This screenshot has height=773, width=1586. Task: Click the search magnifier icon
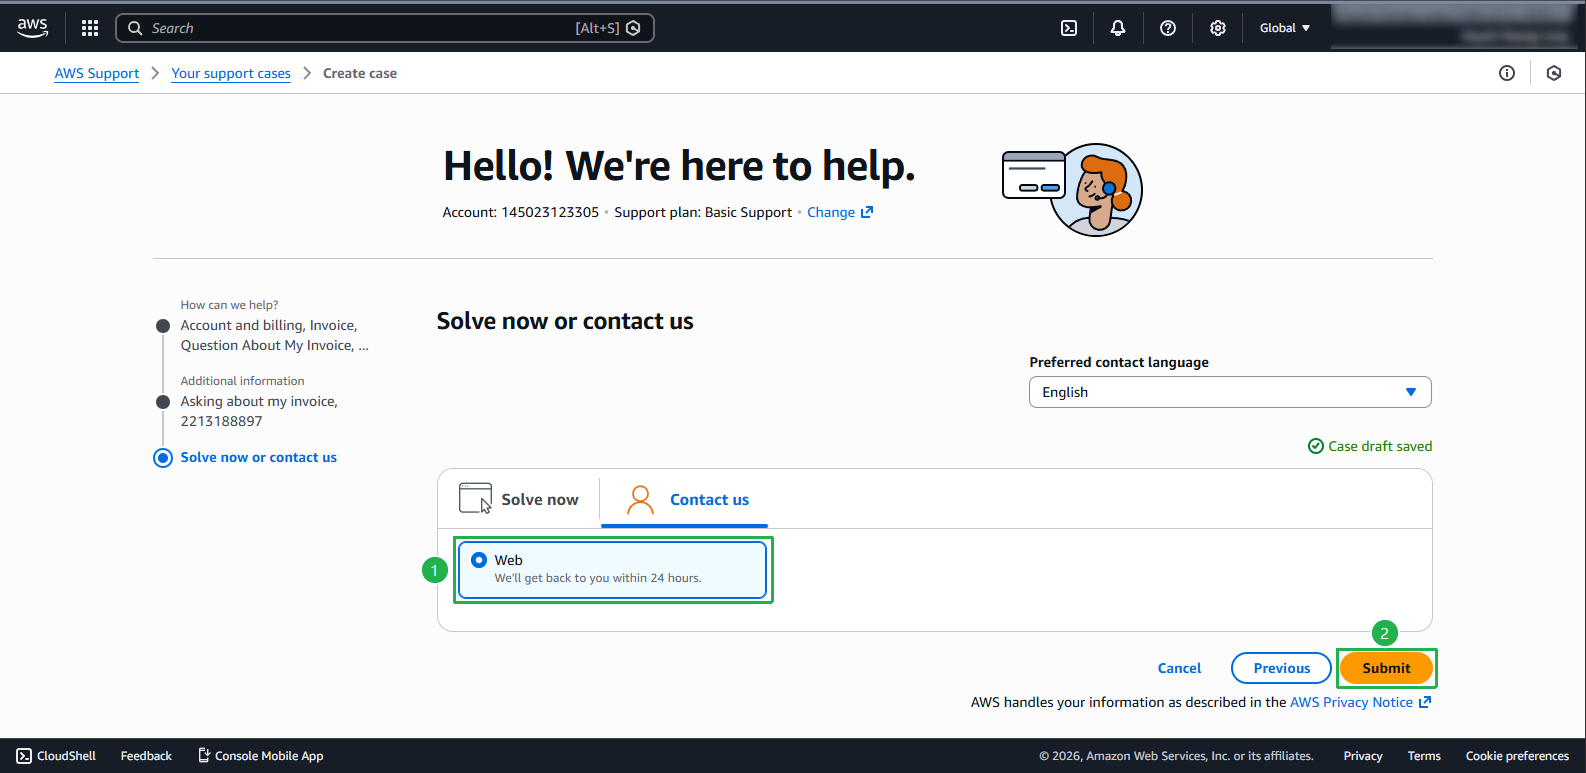click(x=135, y=28)
